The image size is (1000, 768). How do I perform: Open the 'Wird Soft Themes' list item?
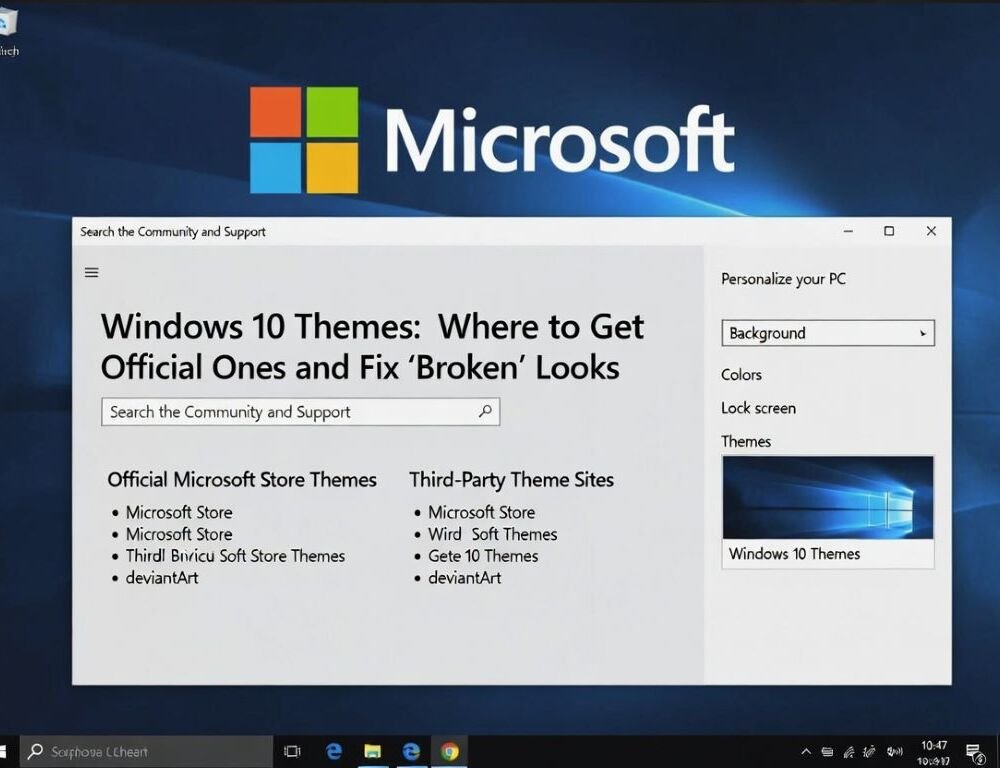click(x=492, y=534)
